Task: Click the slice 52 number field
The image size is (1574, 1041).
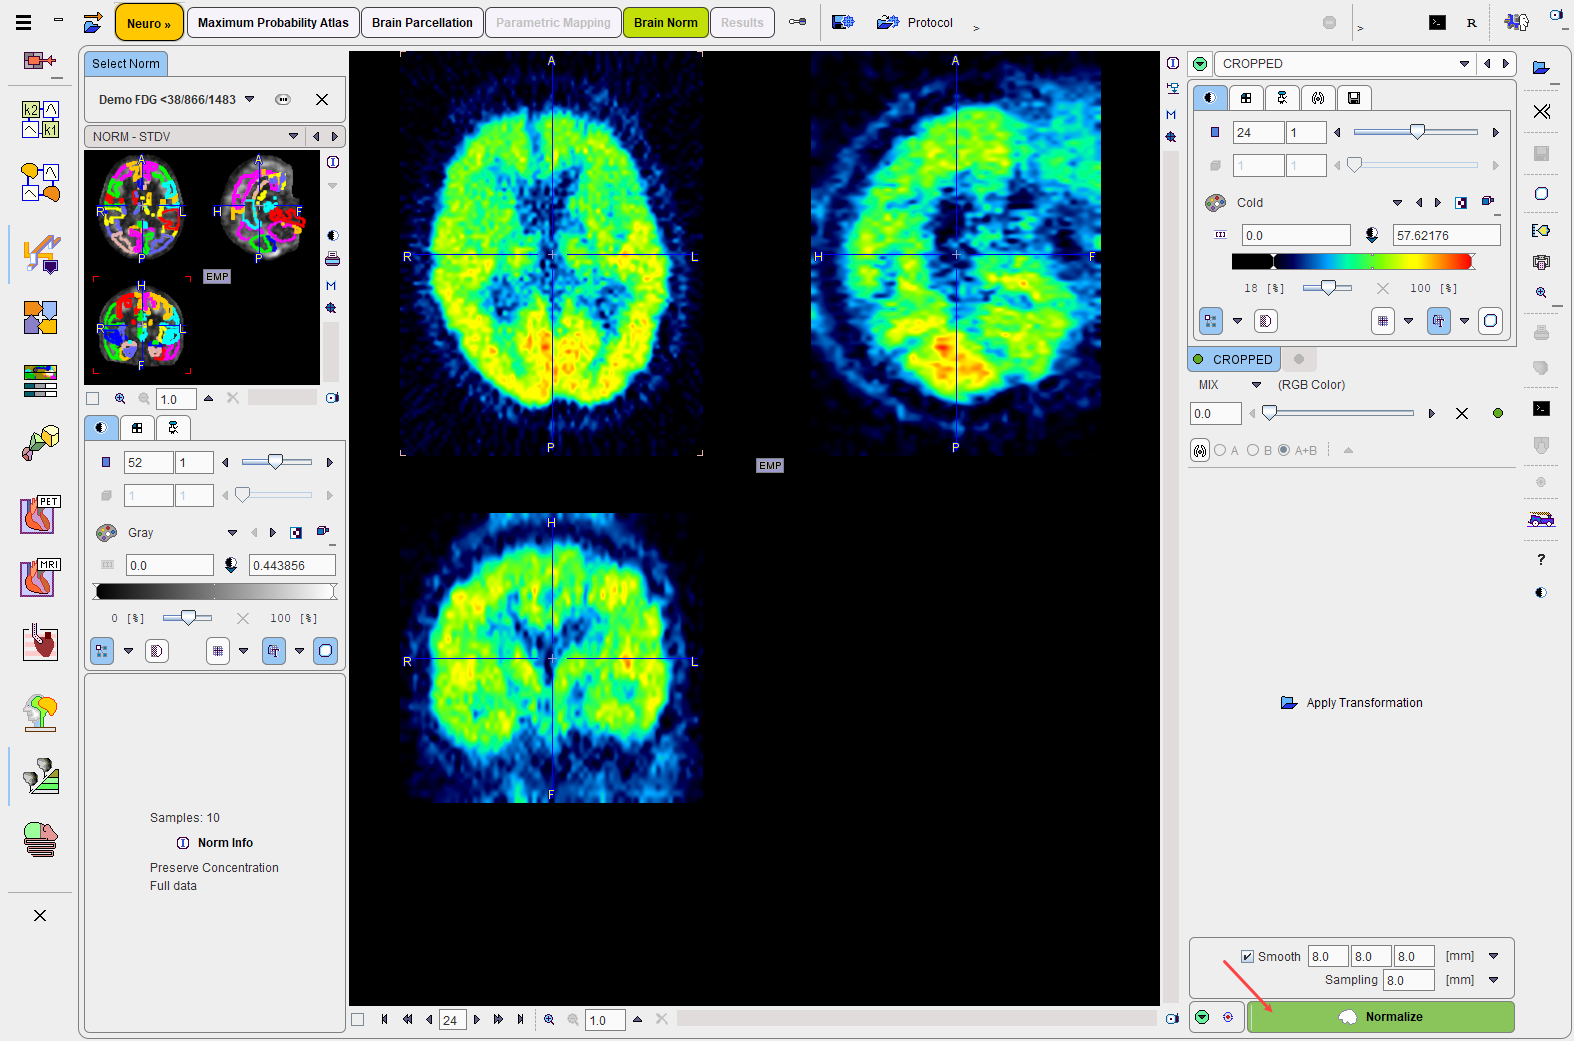Action: tap(148, 463)
